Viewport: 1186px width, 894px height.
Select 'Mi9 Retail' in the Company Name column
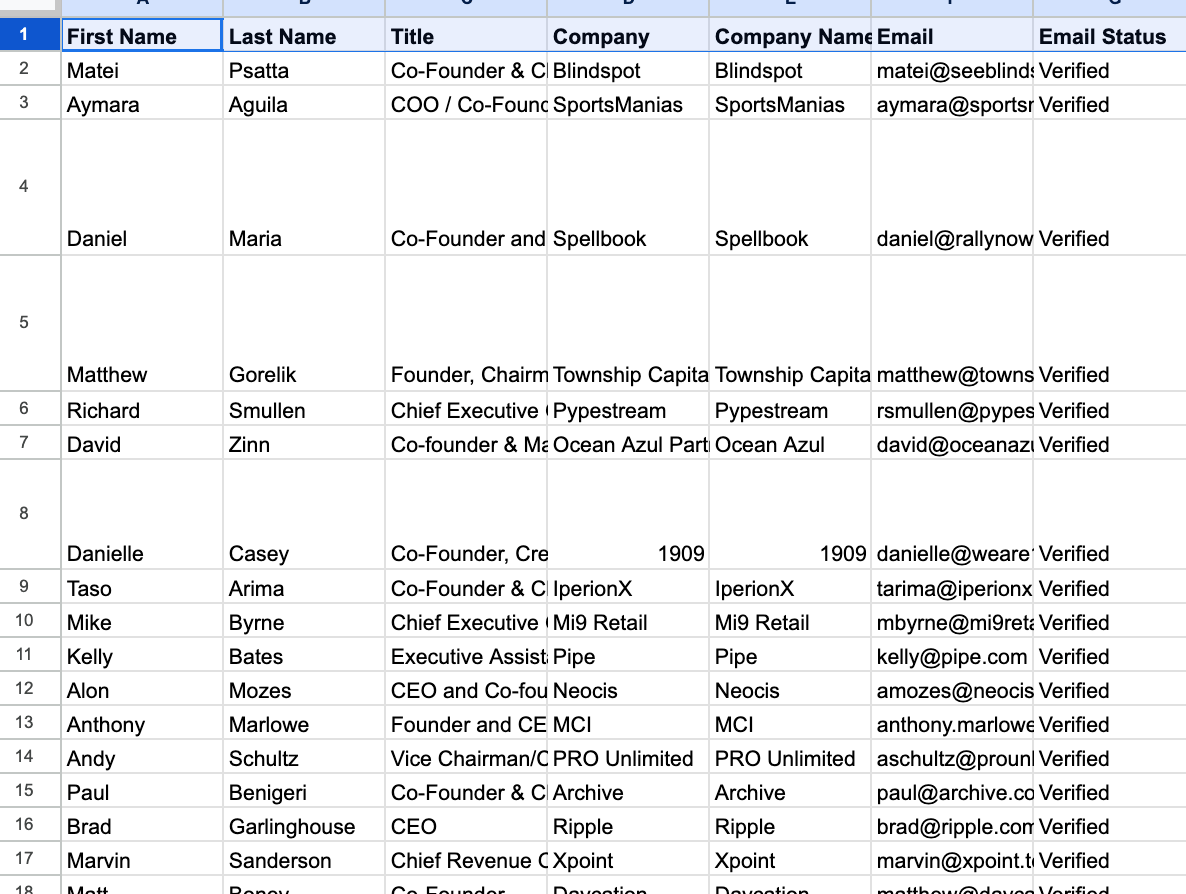(790, 621)
